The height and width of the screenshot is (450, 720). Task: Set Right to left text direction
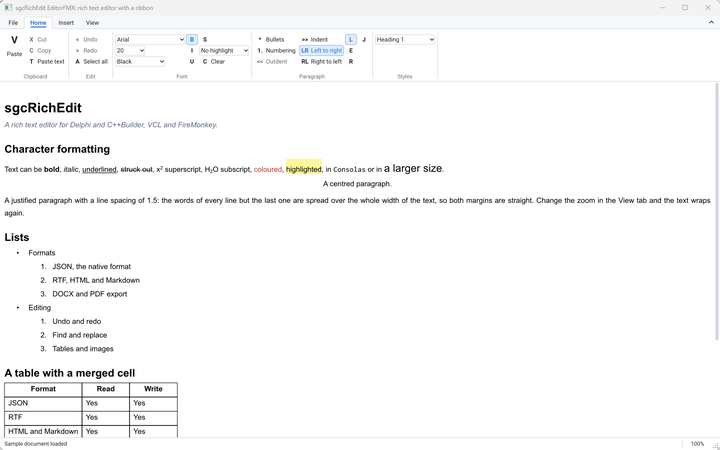pyautogui.click(x=321, y=62)
